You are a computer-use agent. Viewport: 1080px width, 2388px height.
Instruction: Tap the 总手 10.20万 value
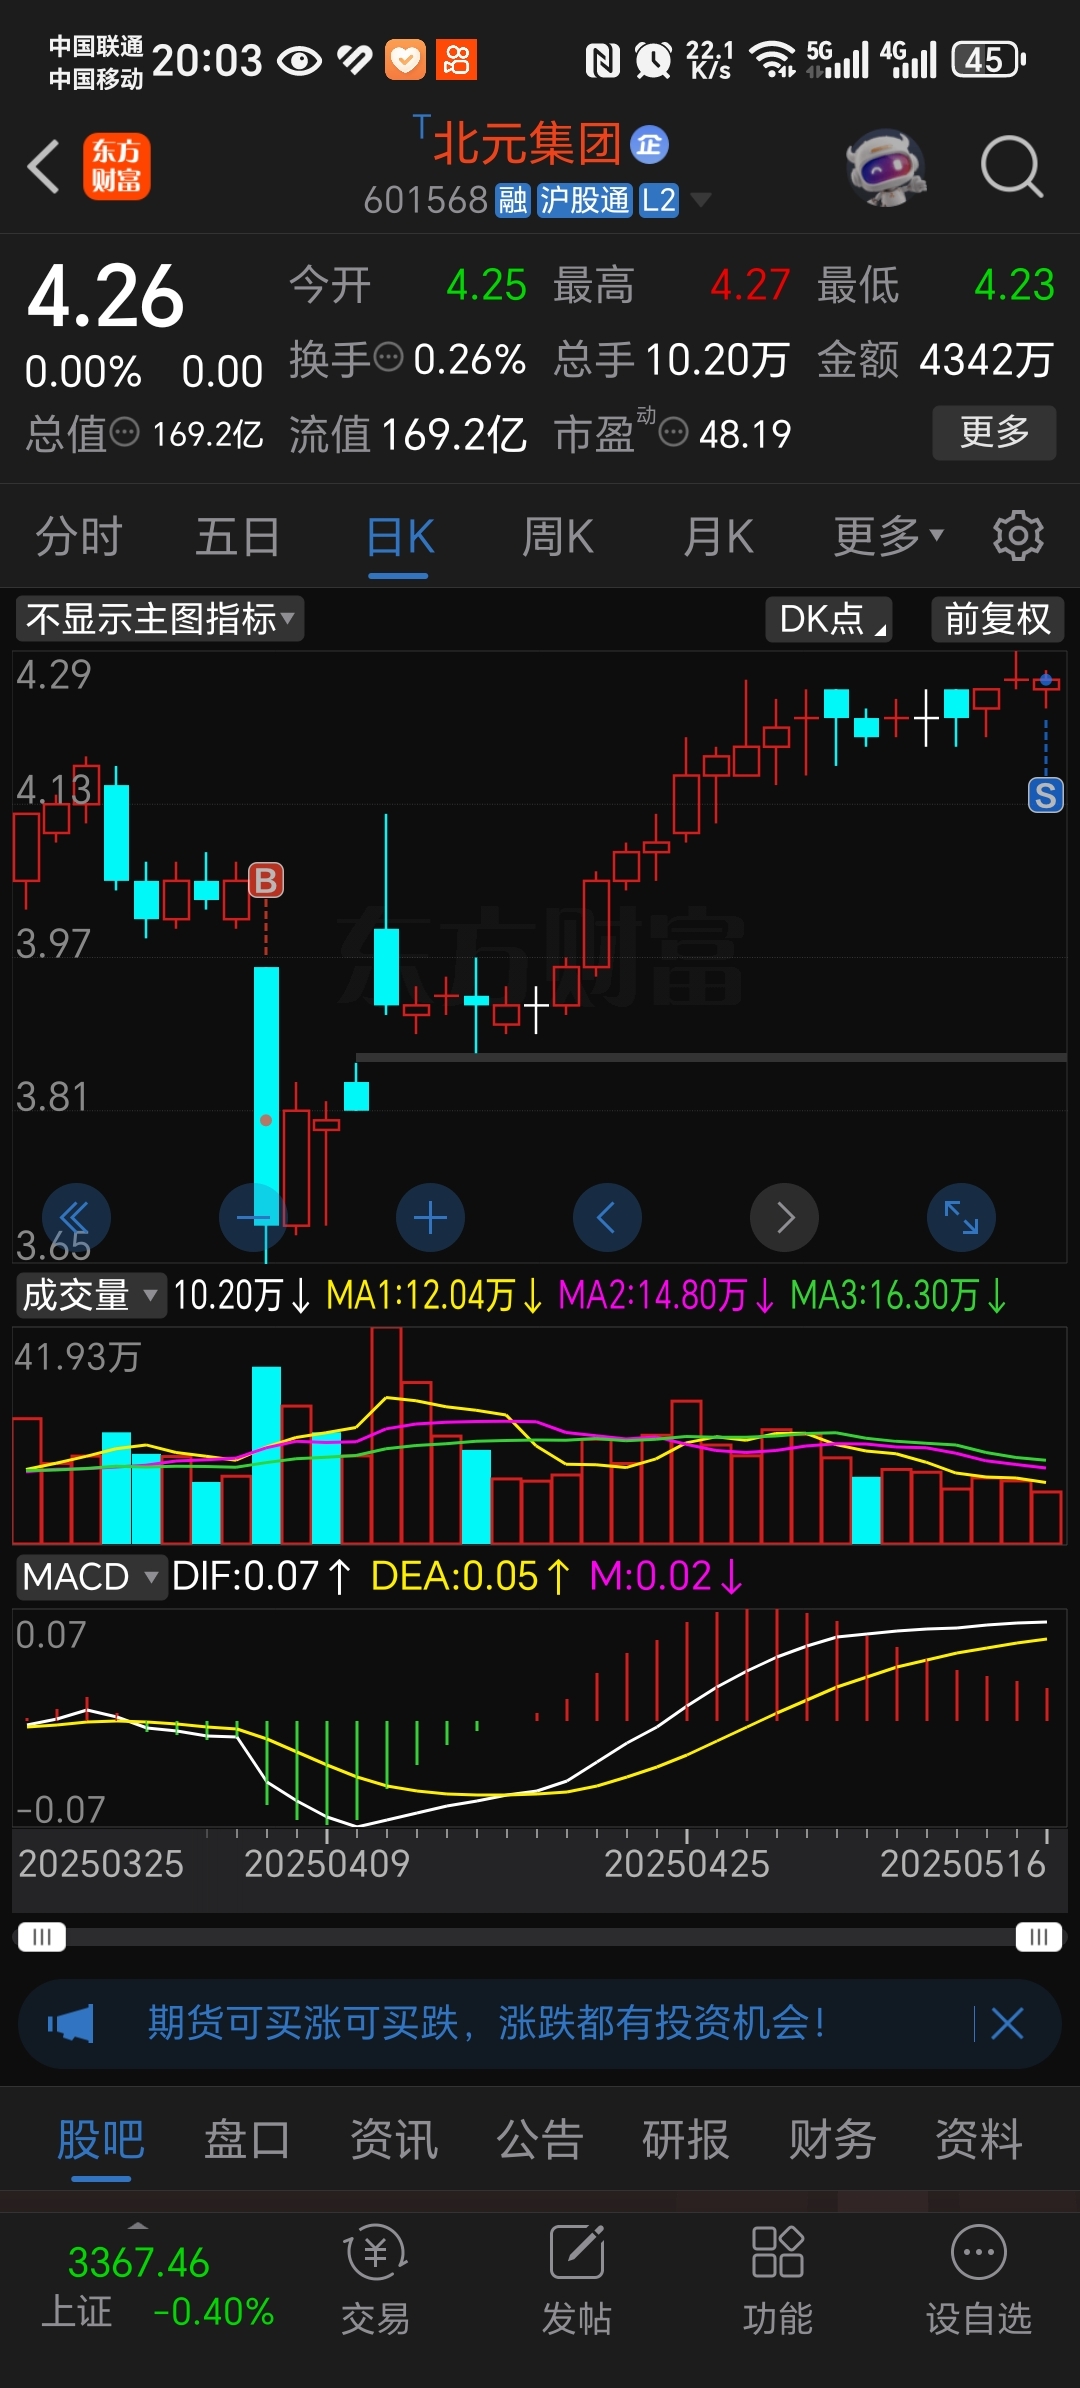[x=717, y=360]
